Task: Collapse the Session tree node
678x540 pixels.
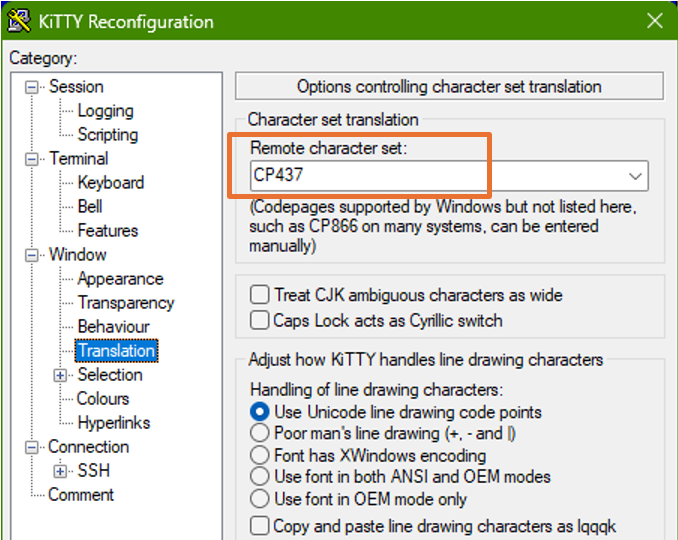Action: pyautogui.click(x=34, y=87)
